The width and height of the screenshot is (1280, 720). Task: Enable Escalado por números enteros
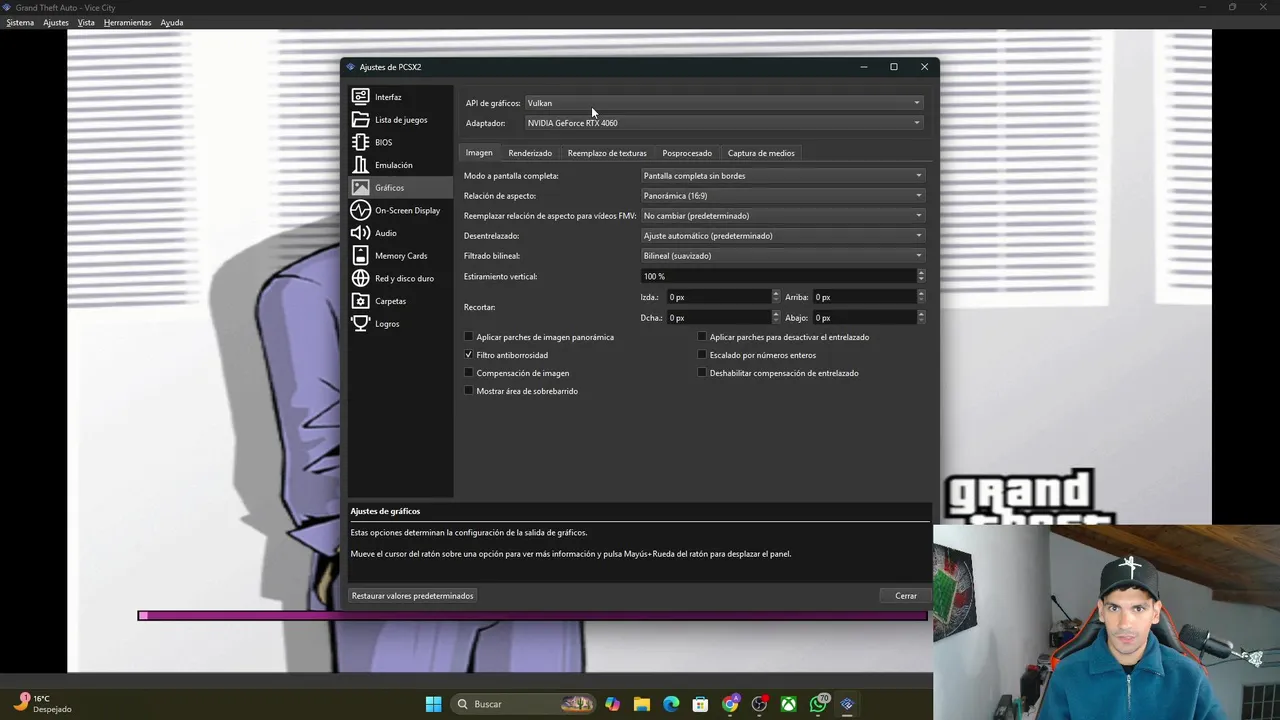pyautogui.click(x=702, y=355)
